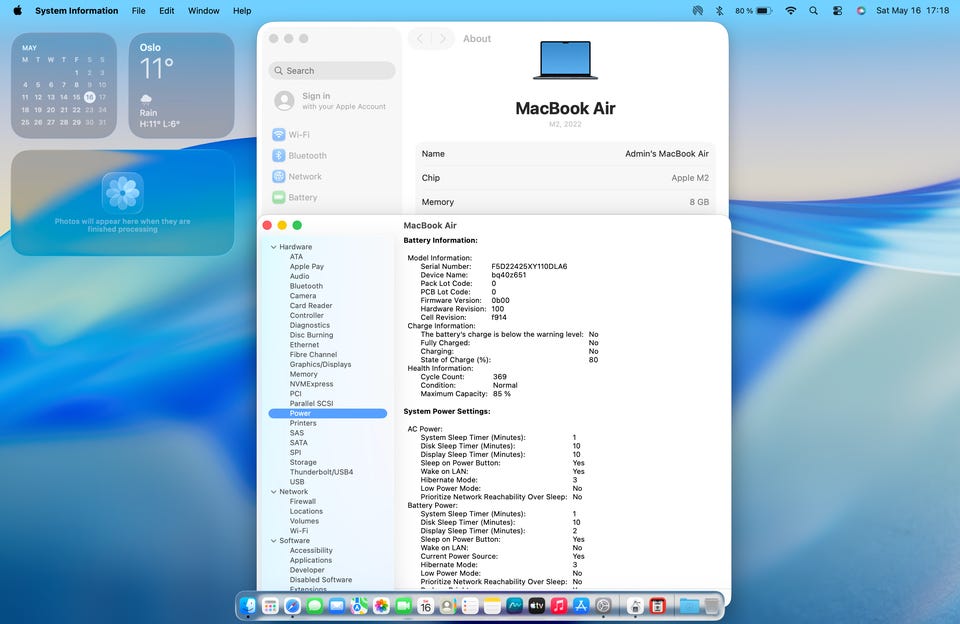Select Power in Hardware list

[328, 413]
